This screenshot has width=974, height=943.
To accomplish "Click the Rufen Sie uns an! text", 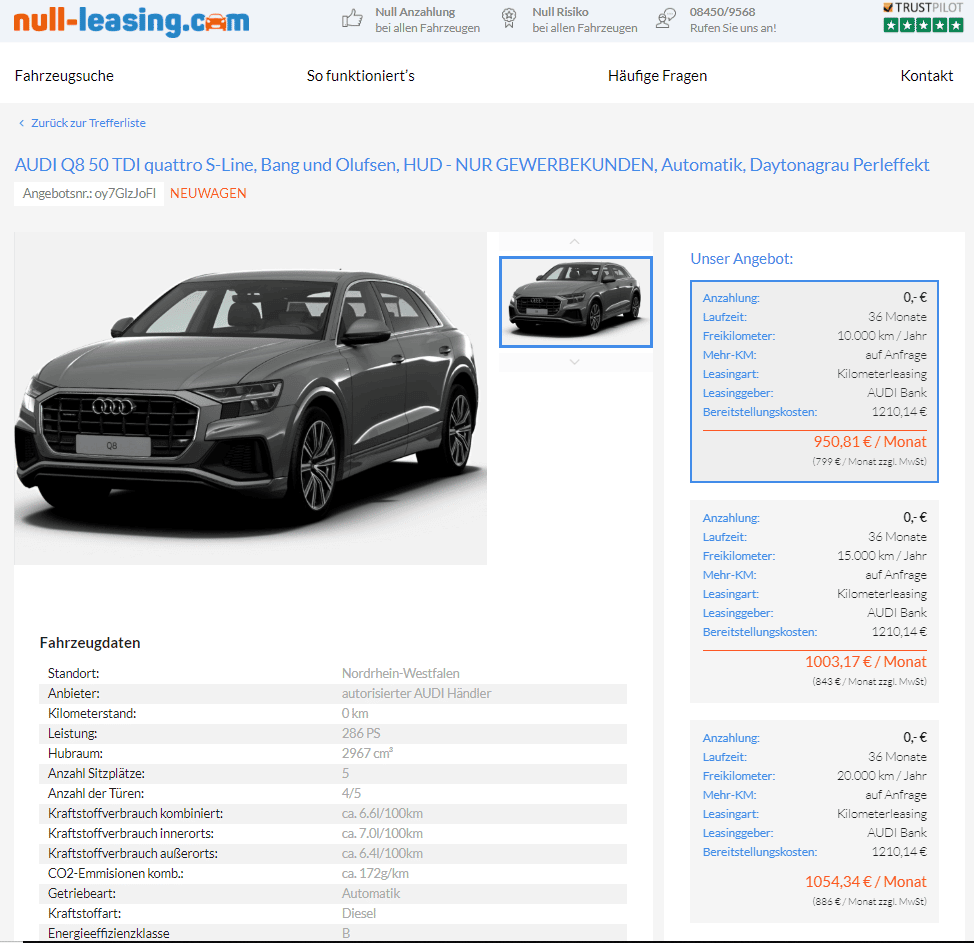I will (x=733, y=28).
